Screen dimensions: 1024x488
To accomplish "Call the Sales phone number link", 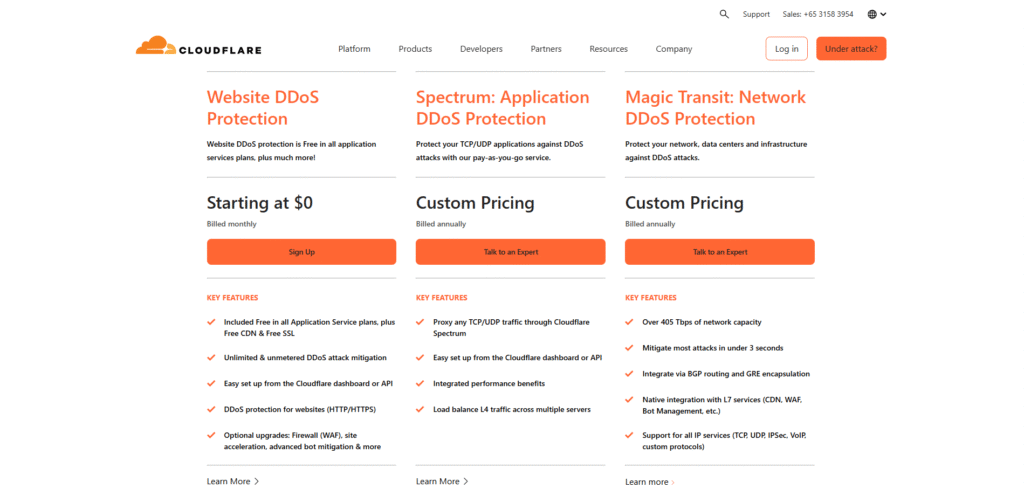I will click(x=818, y=14).
